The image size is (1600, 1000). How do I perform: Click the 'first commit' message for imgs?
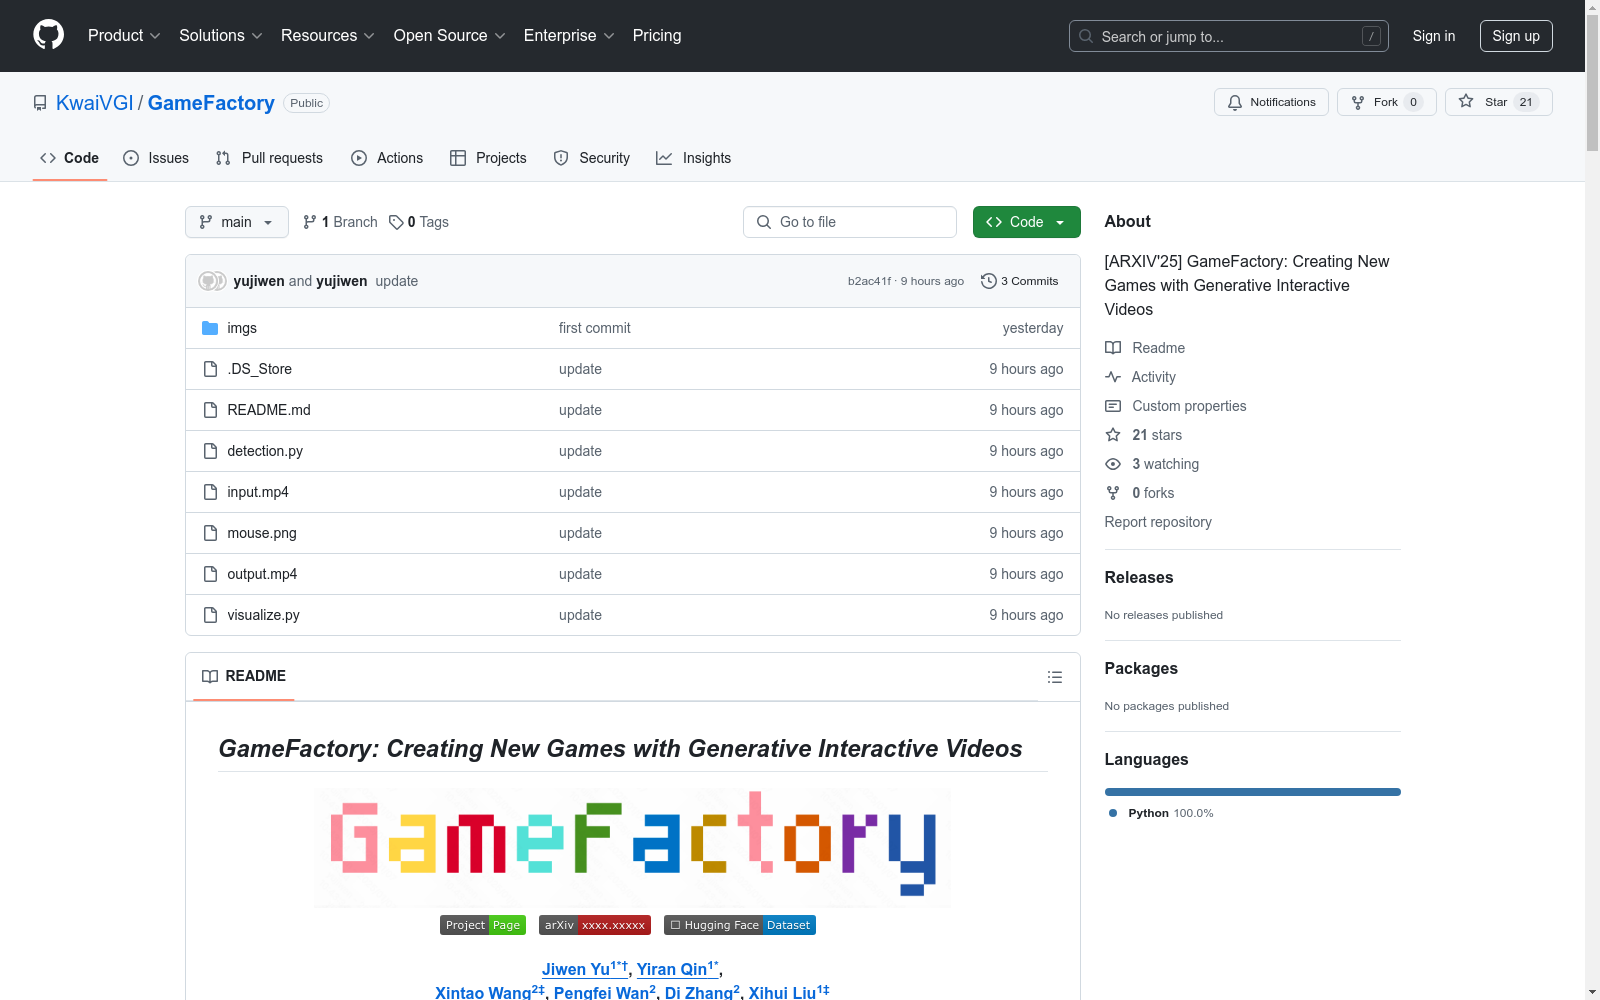595,328
